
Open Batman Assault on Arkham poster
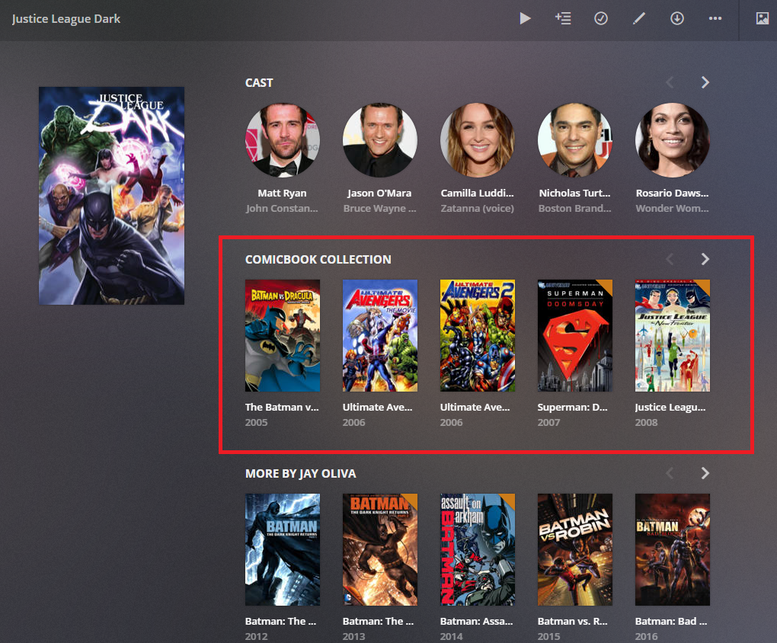tap(478, 549)
